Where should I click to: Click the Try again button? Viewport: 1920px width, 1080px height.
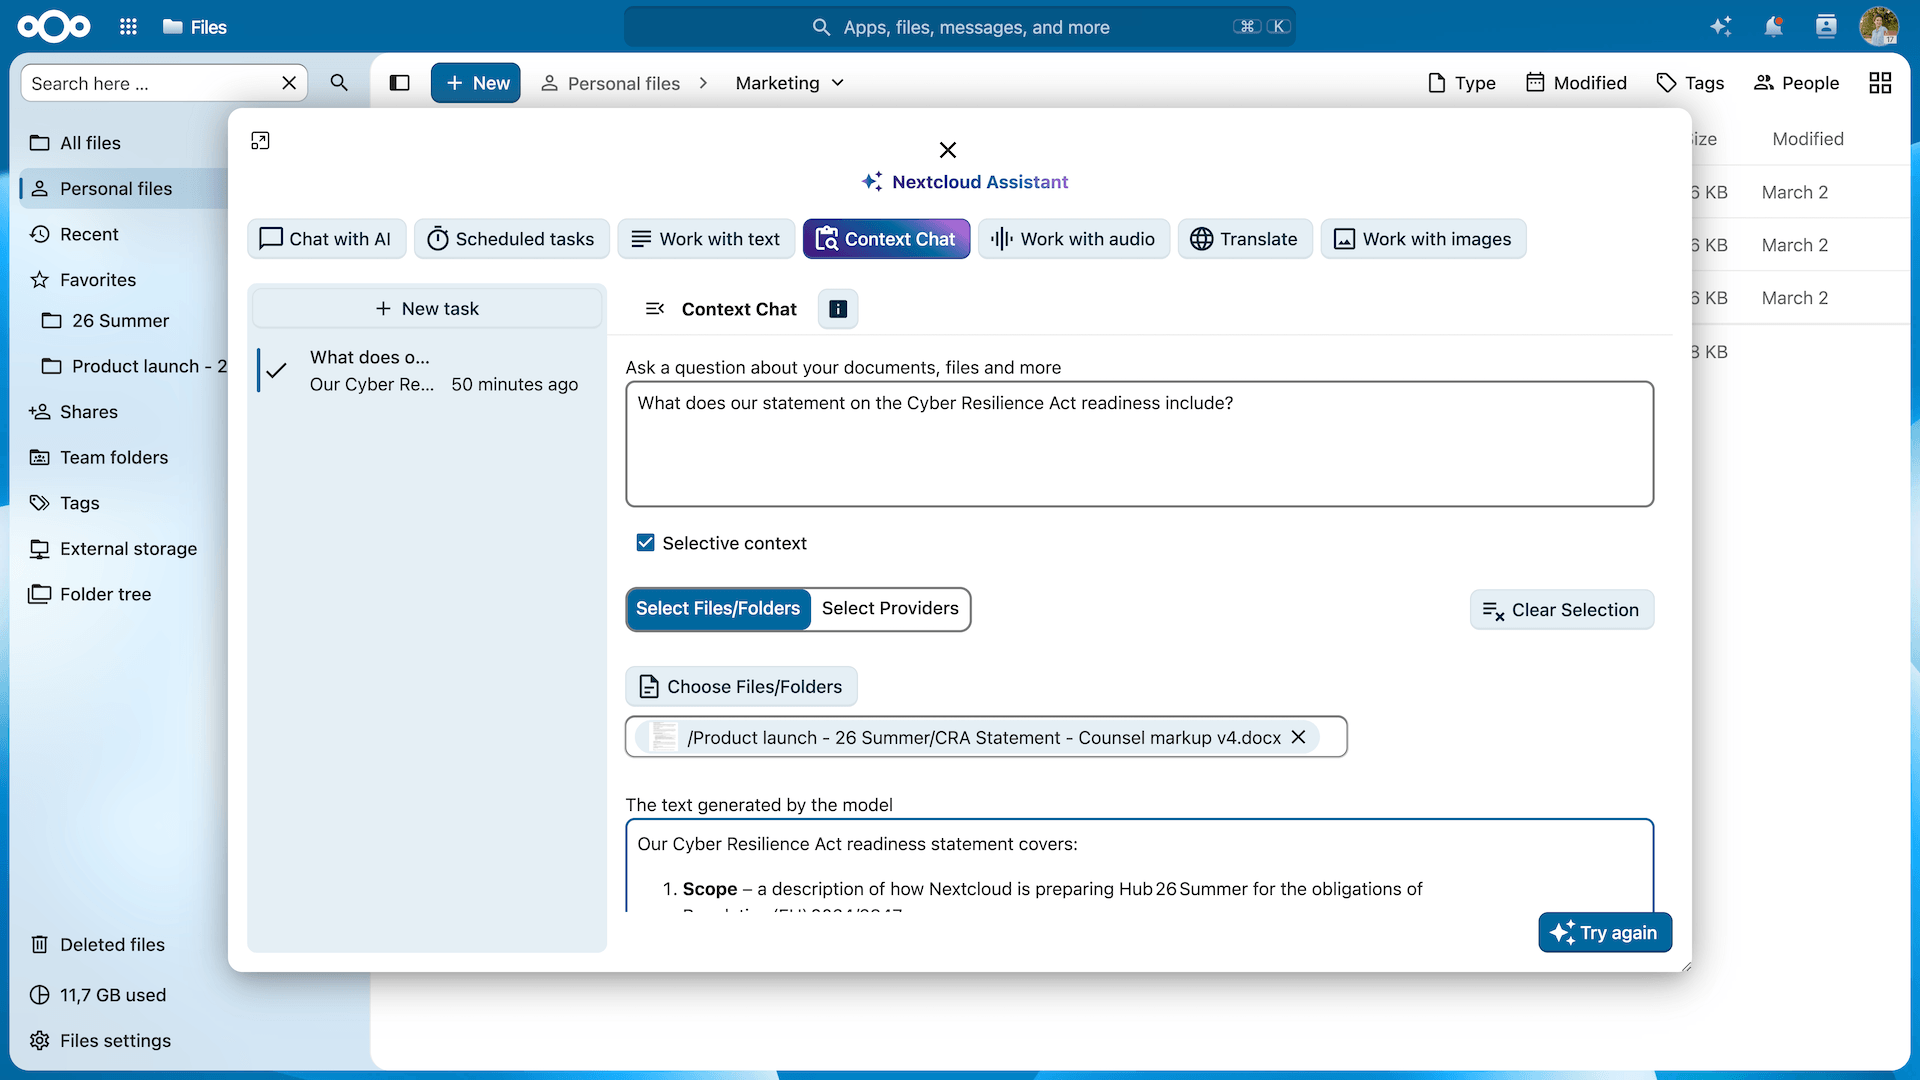pos(1605,933)
